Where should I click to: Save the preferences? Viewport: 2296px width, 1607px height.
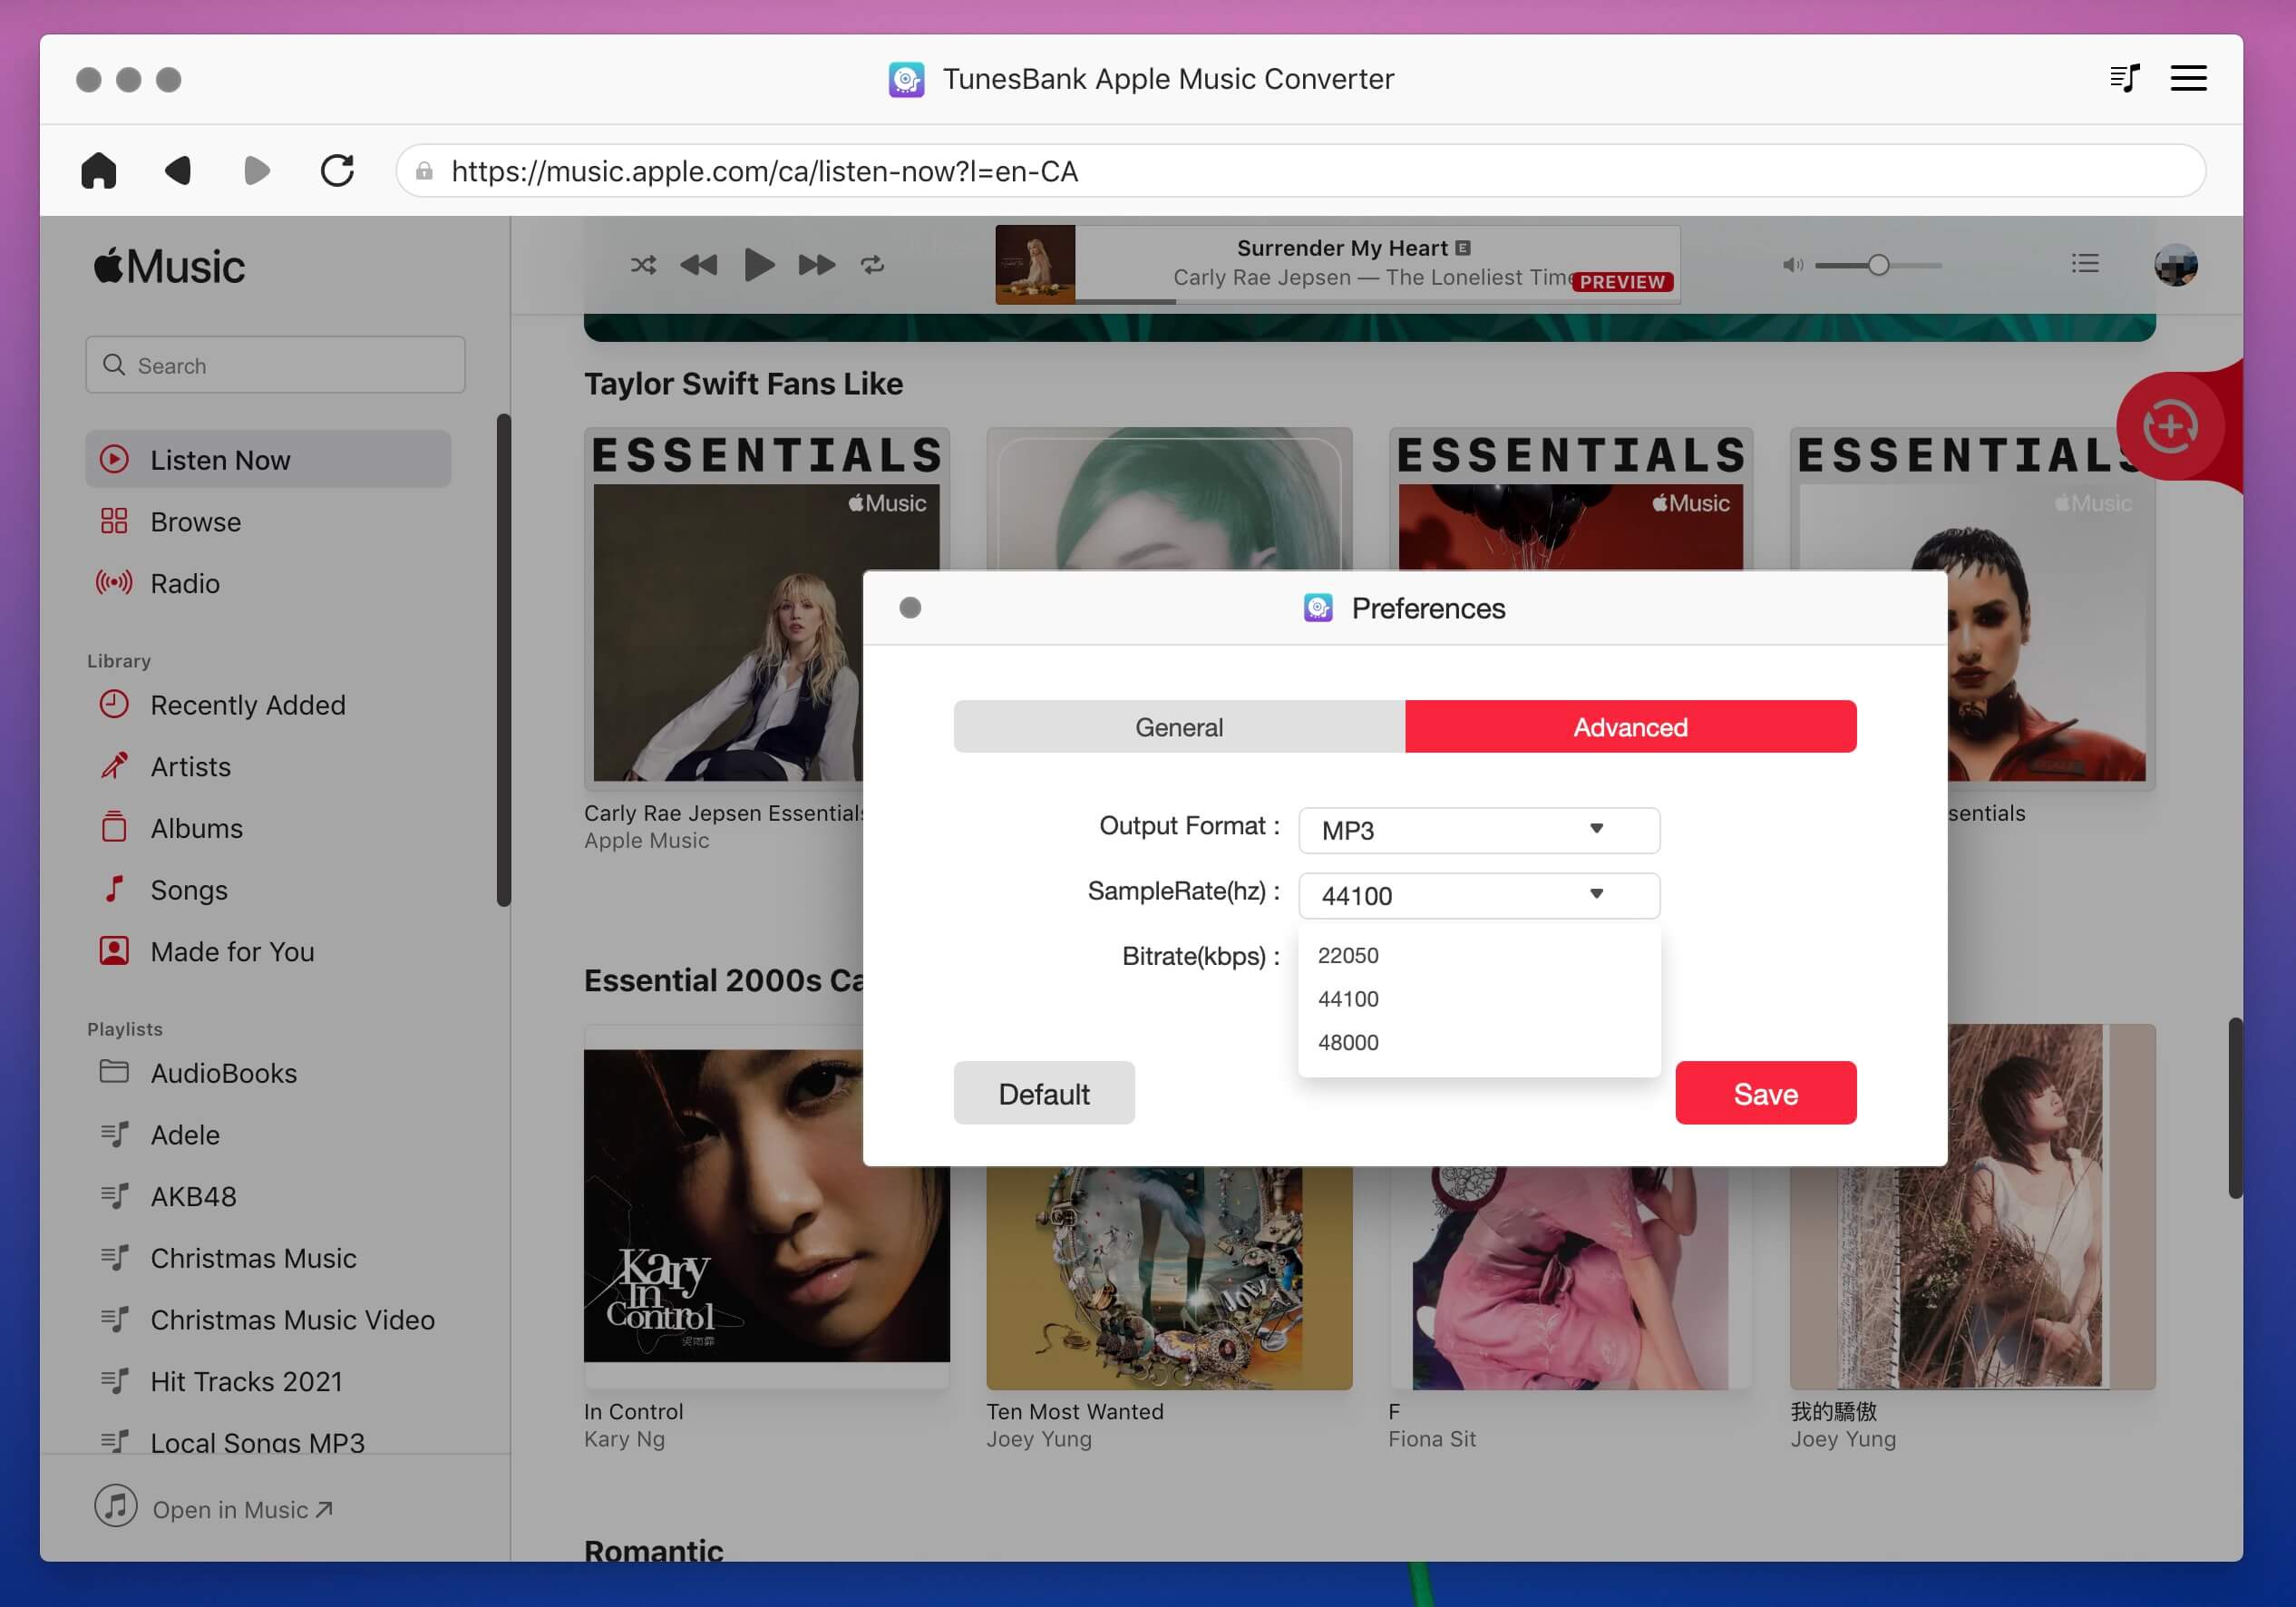pos(1765,1093)
